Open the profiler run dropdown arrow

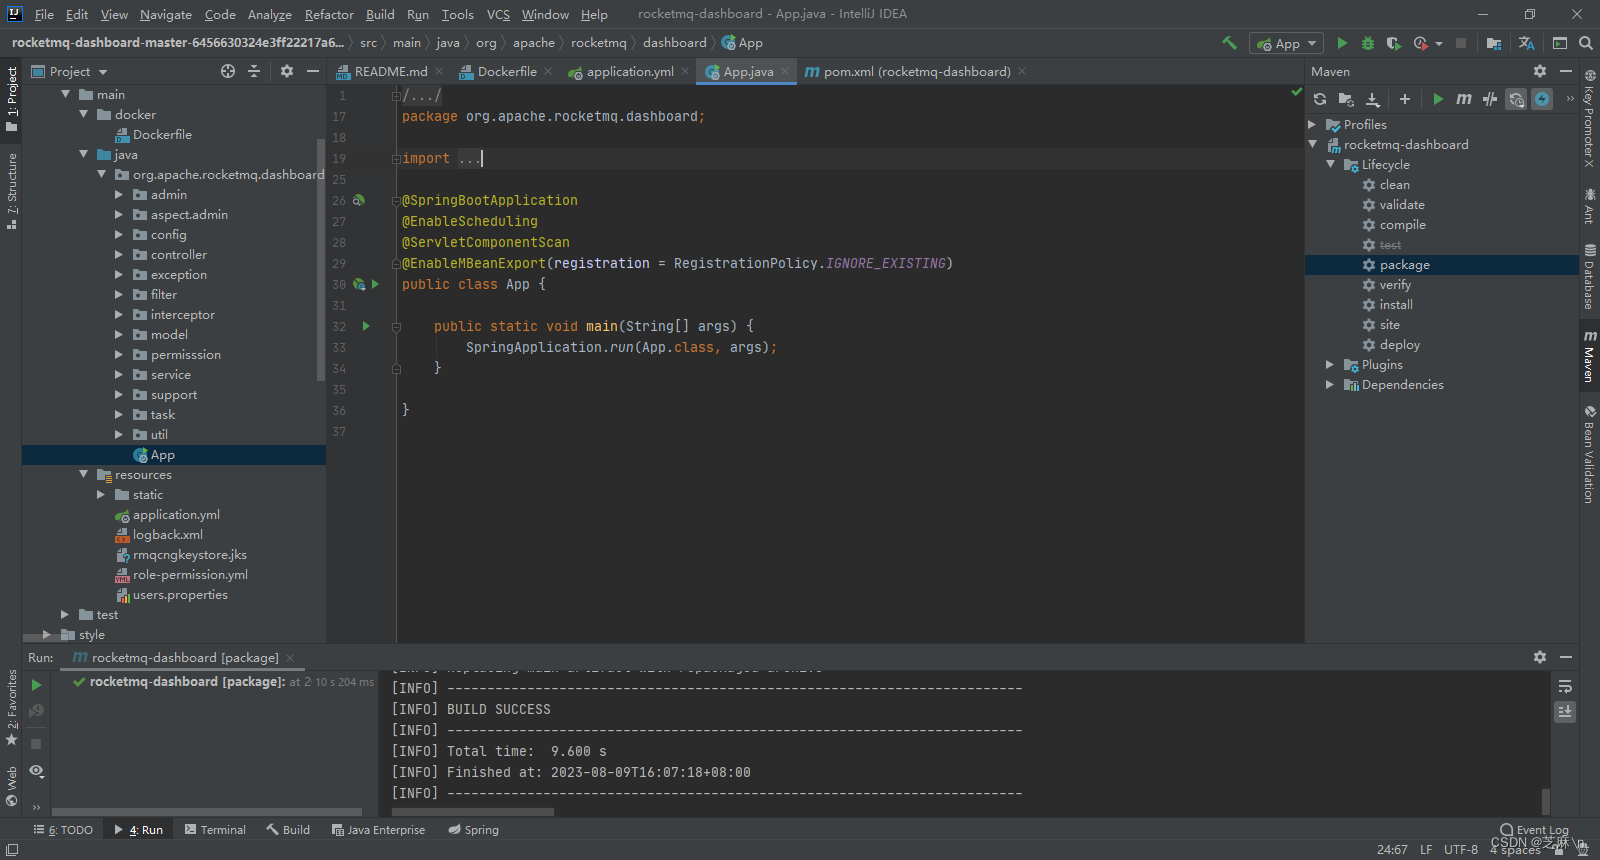click(1439, 43)
